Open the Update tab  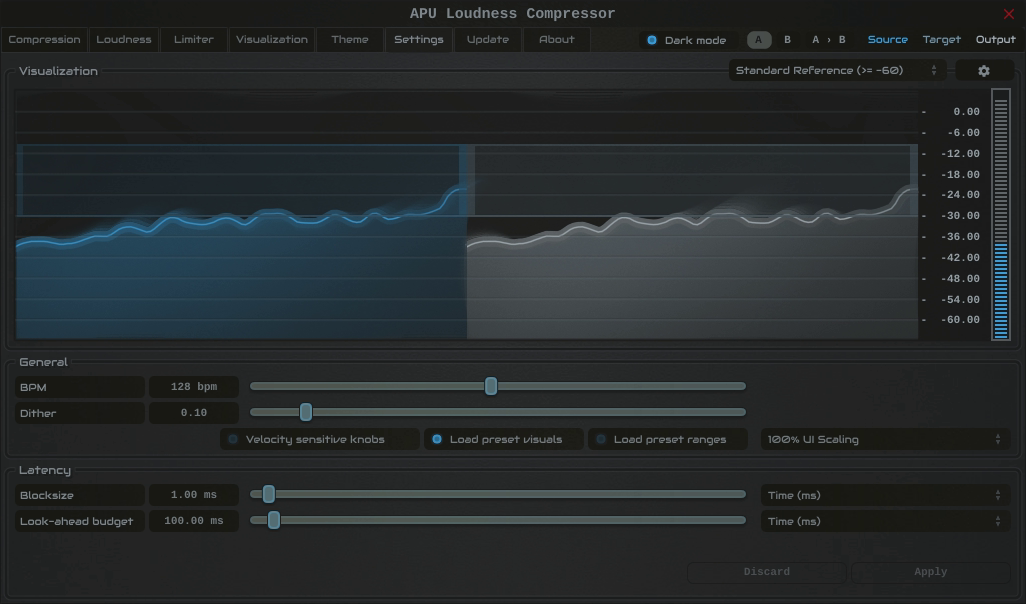point(487,40)
